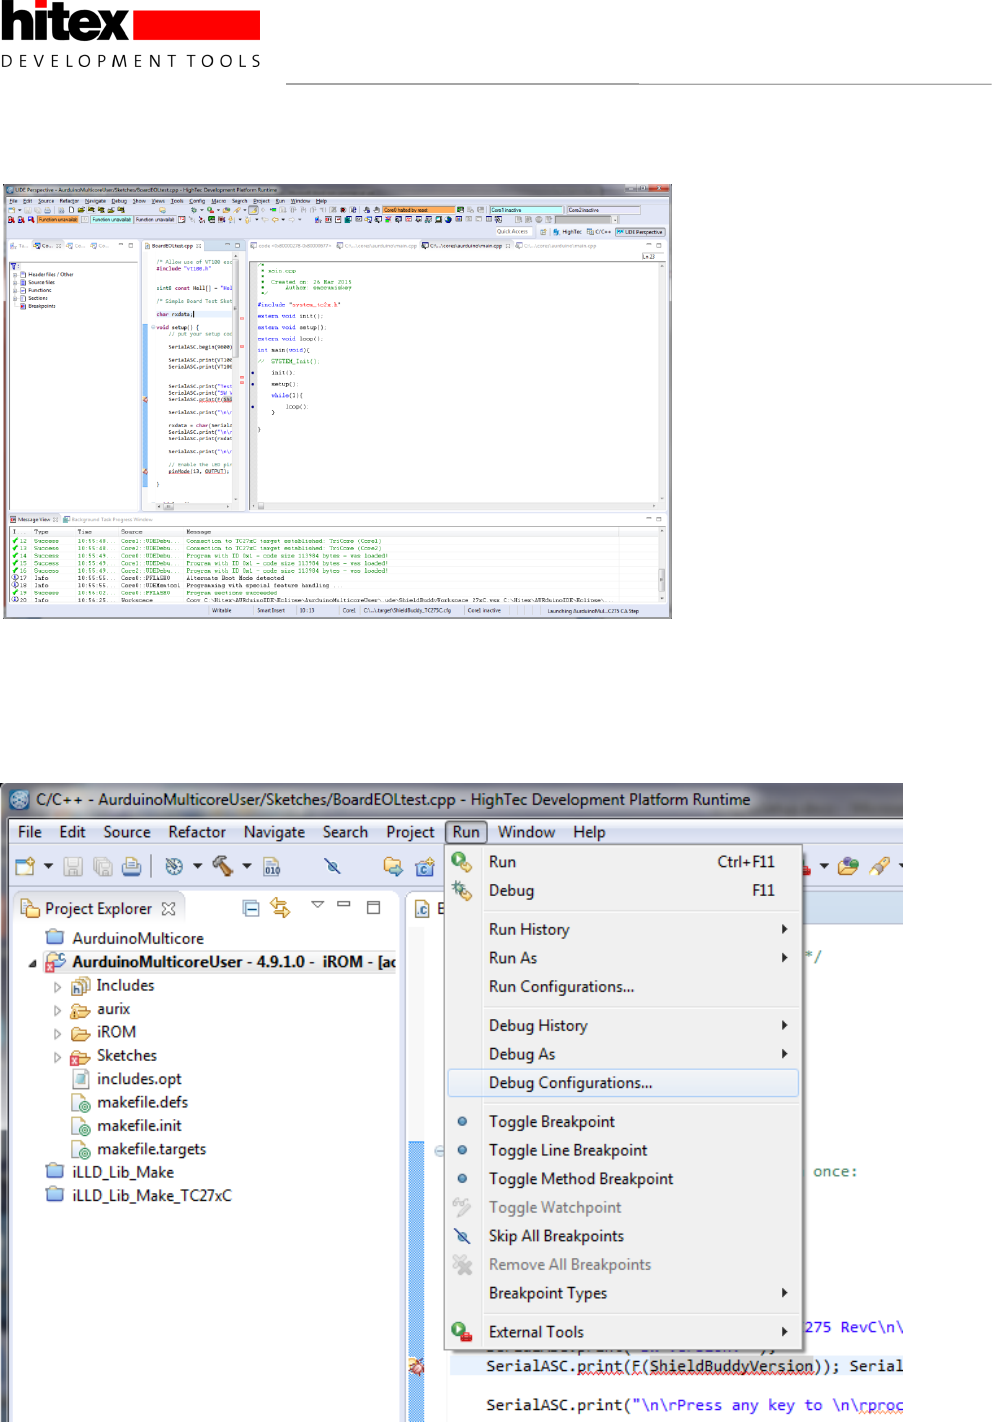Click the Skip All Breakpoints menu icon
Viewport: 992px width, 1422px height.
pos(462,1236)
